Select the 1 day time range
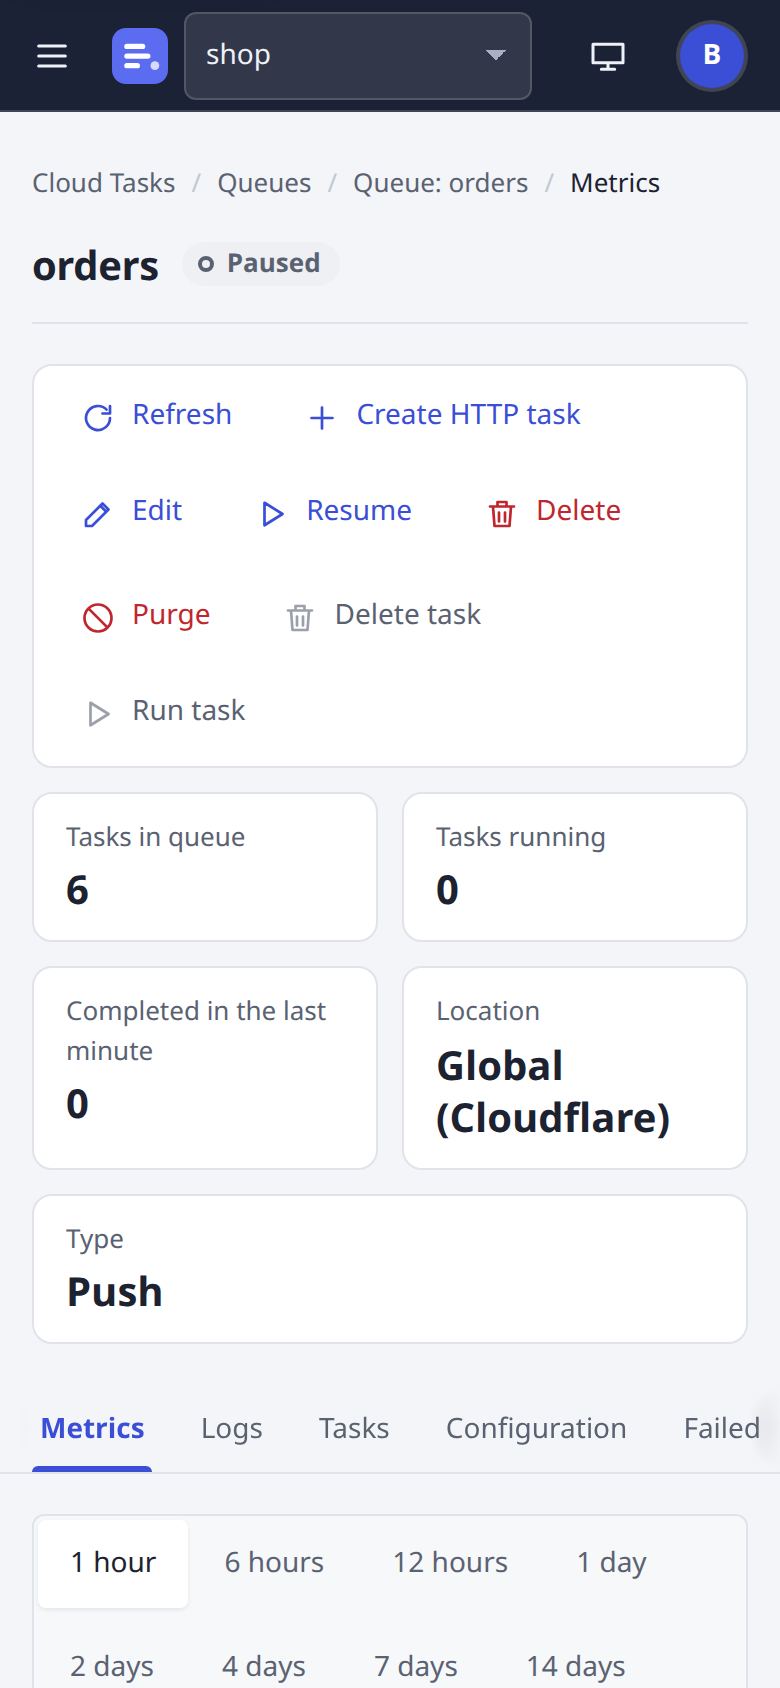780x1688 pixels. click(612, 1563)
